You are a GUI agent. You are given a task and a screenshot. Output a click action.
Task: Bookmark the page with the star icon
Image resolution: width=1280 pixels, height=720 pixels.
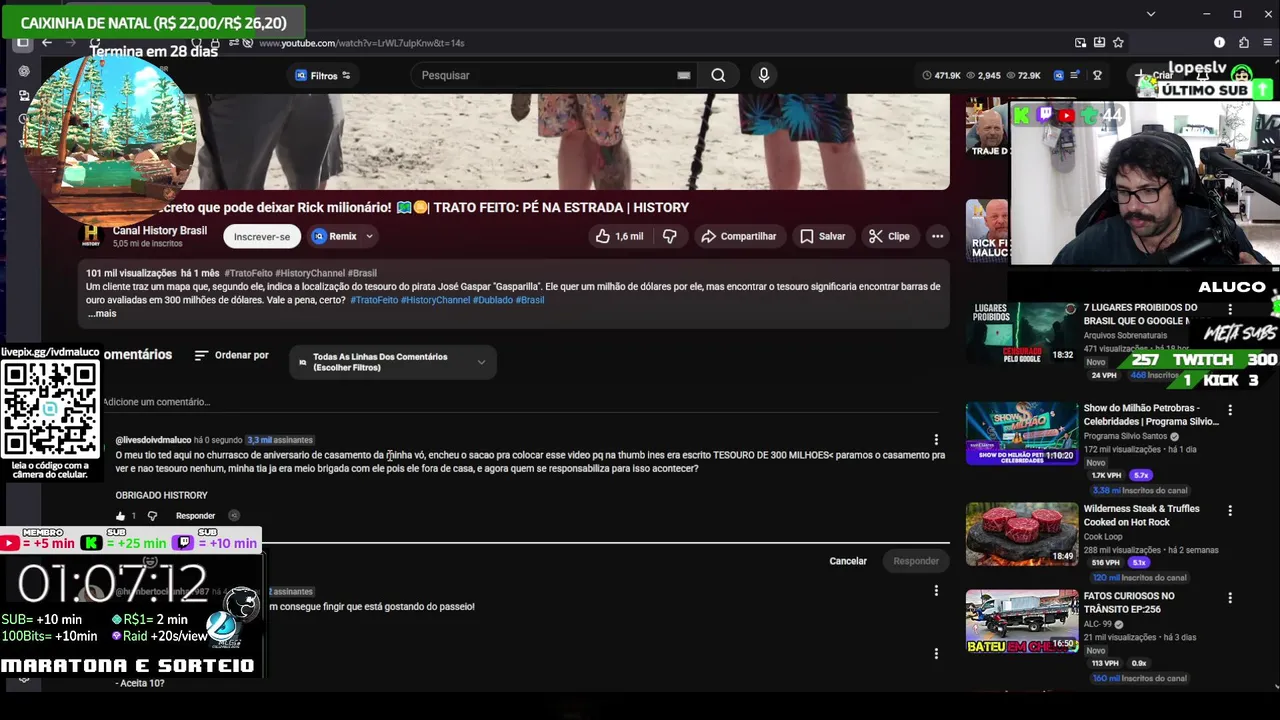point(1118,42)
